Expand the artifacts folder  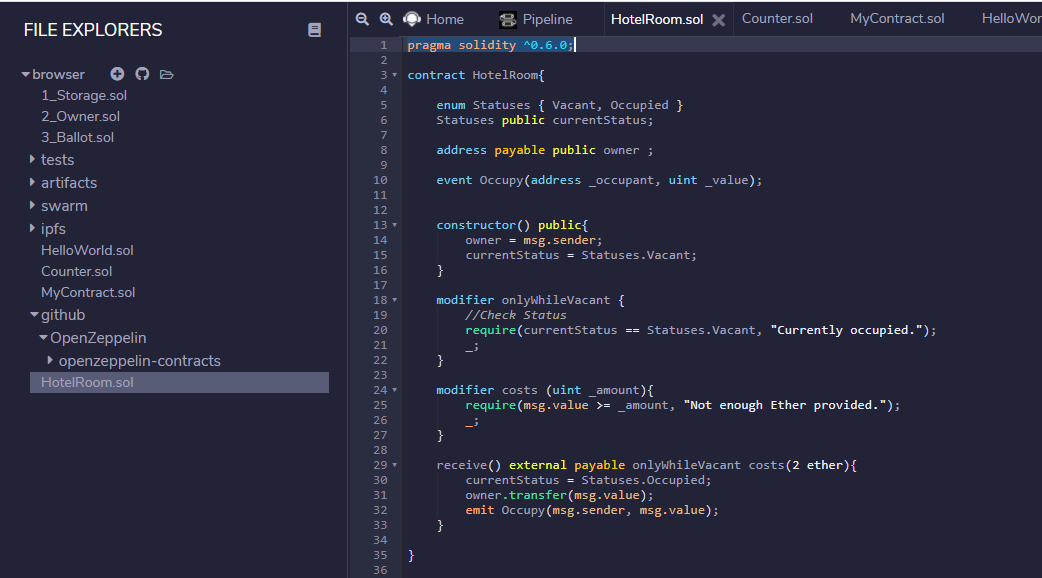pyautogui.click(x=32, y=182)
